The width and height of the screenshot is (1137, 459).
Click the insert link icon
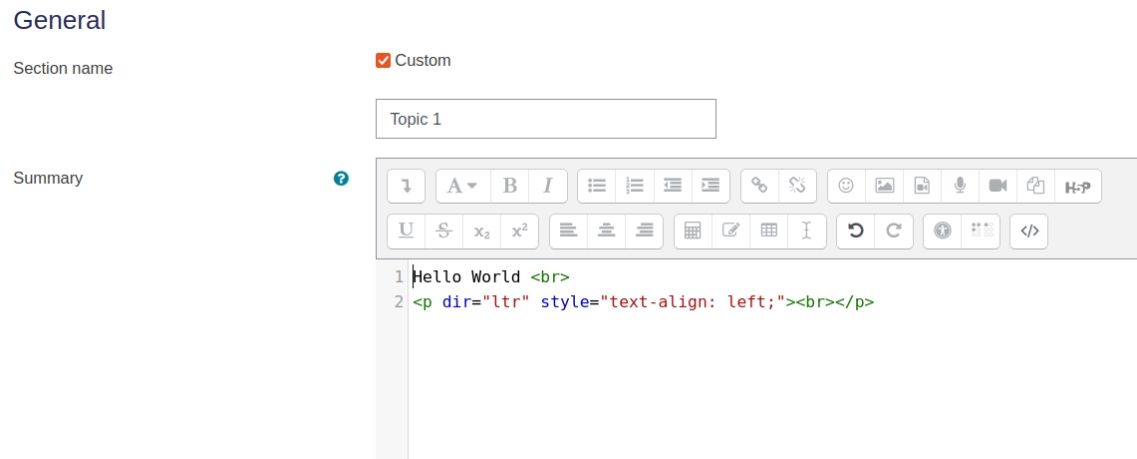[x=759, y=186]
